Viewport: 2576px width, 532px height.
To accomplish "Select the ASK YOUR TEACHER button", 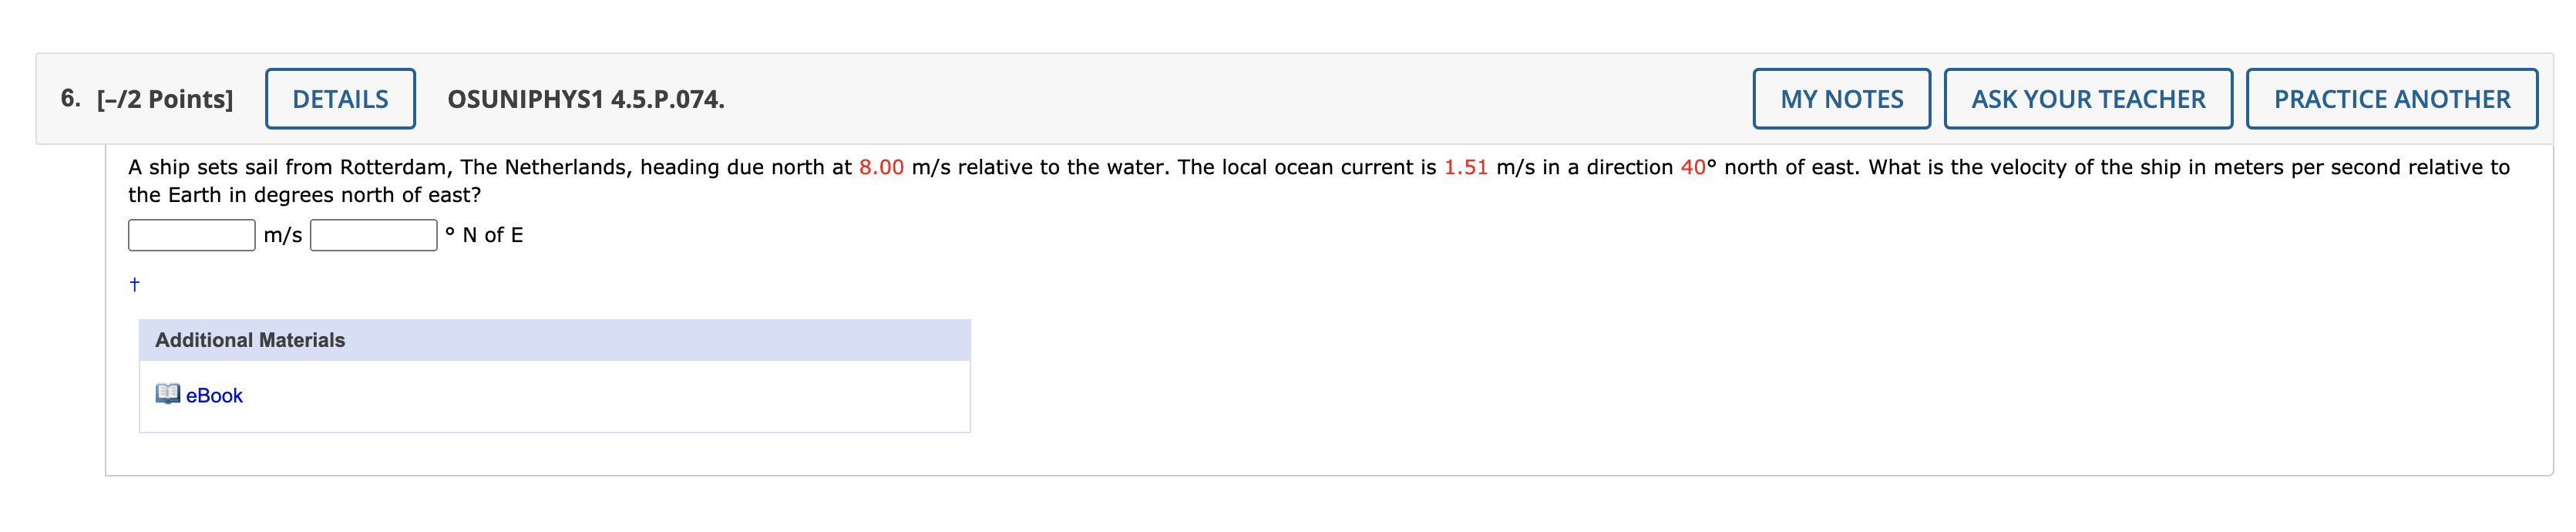I will tap(2088, 99).
